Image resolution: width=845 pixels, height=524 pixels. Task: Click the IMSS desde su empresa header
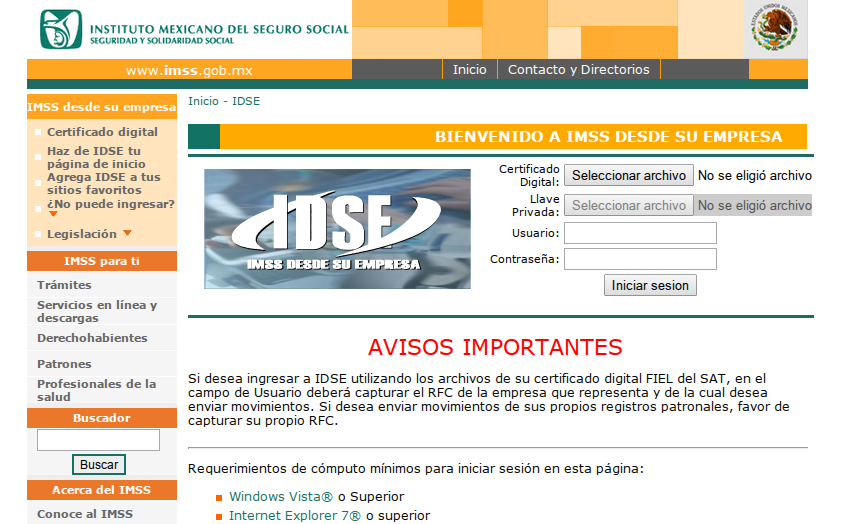(x=102, y=107)
